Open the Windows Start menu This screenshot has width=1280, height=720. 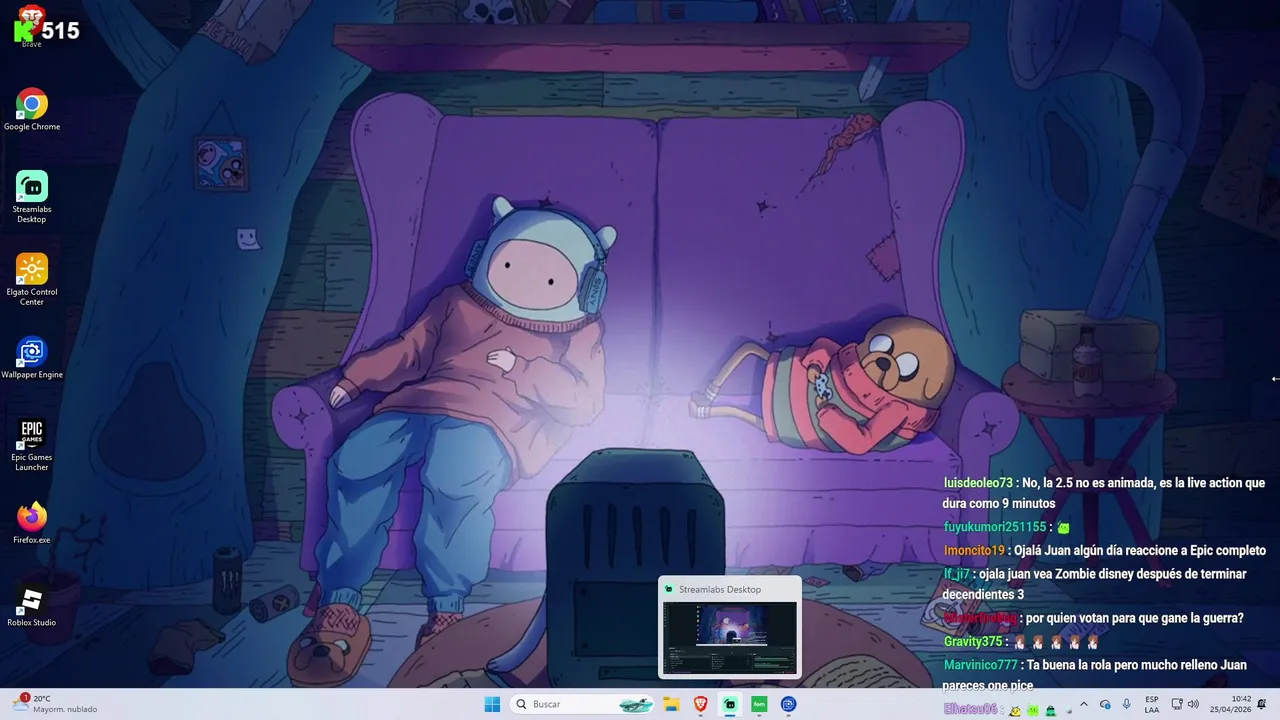point(492,704)
